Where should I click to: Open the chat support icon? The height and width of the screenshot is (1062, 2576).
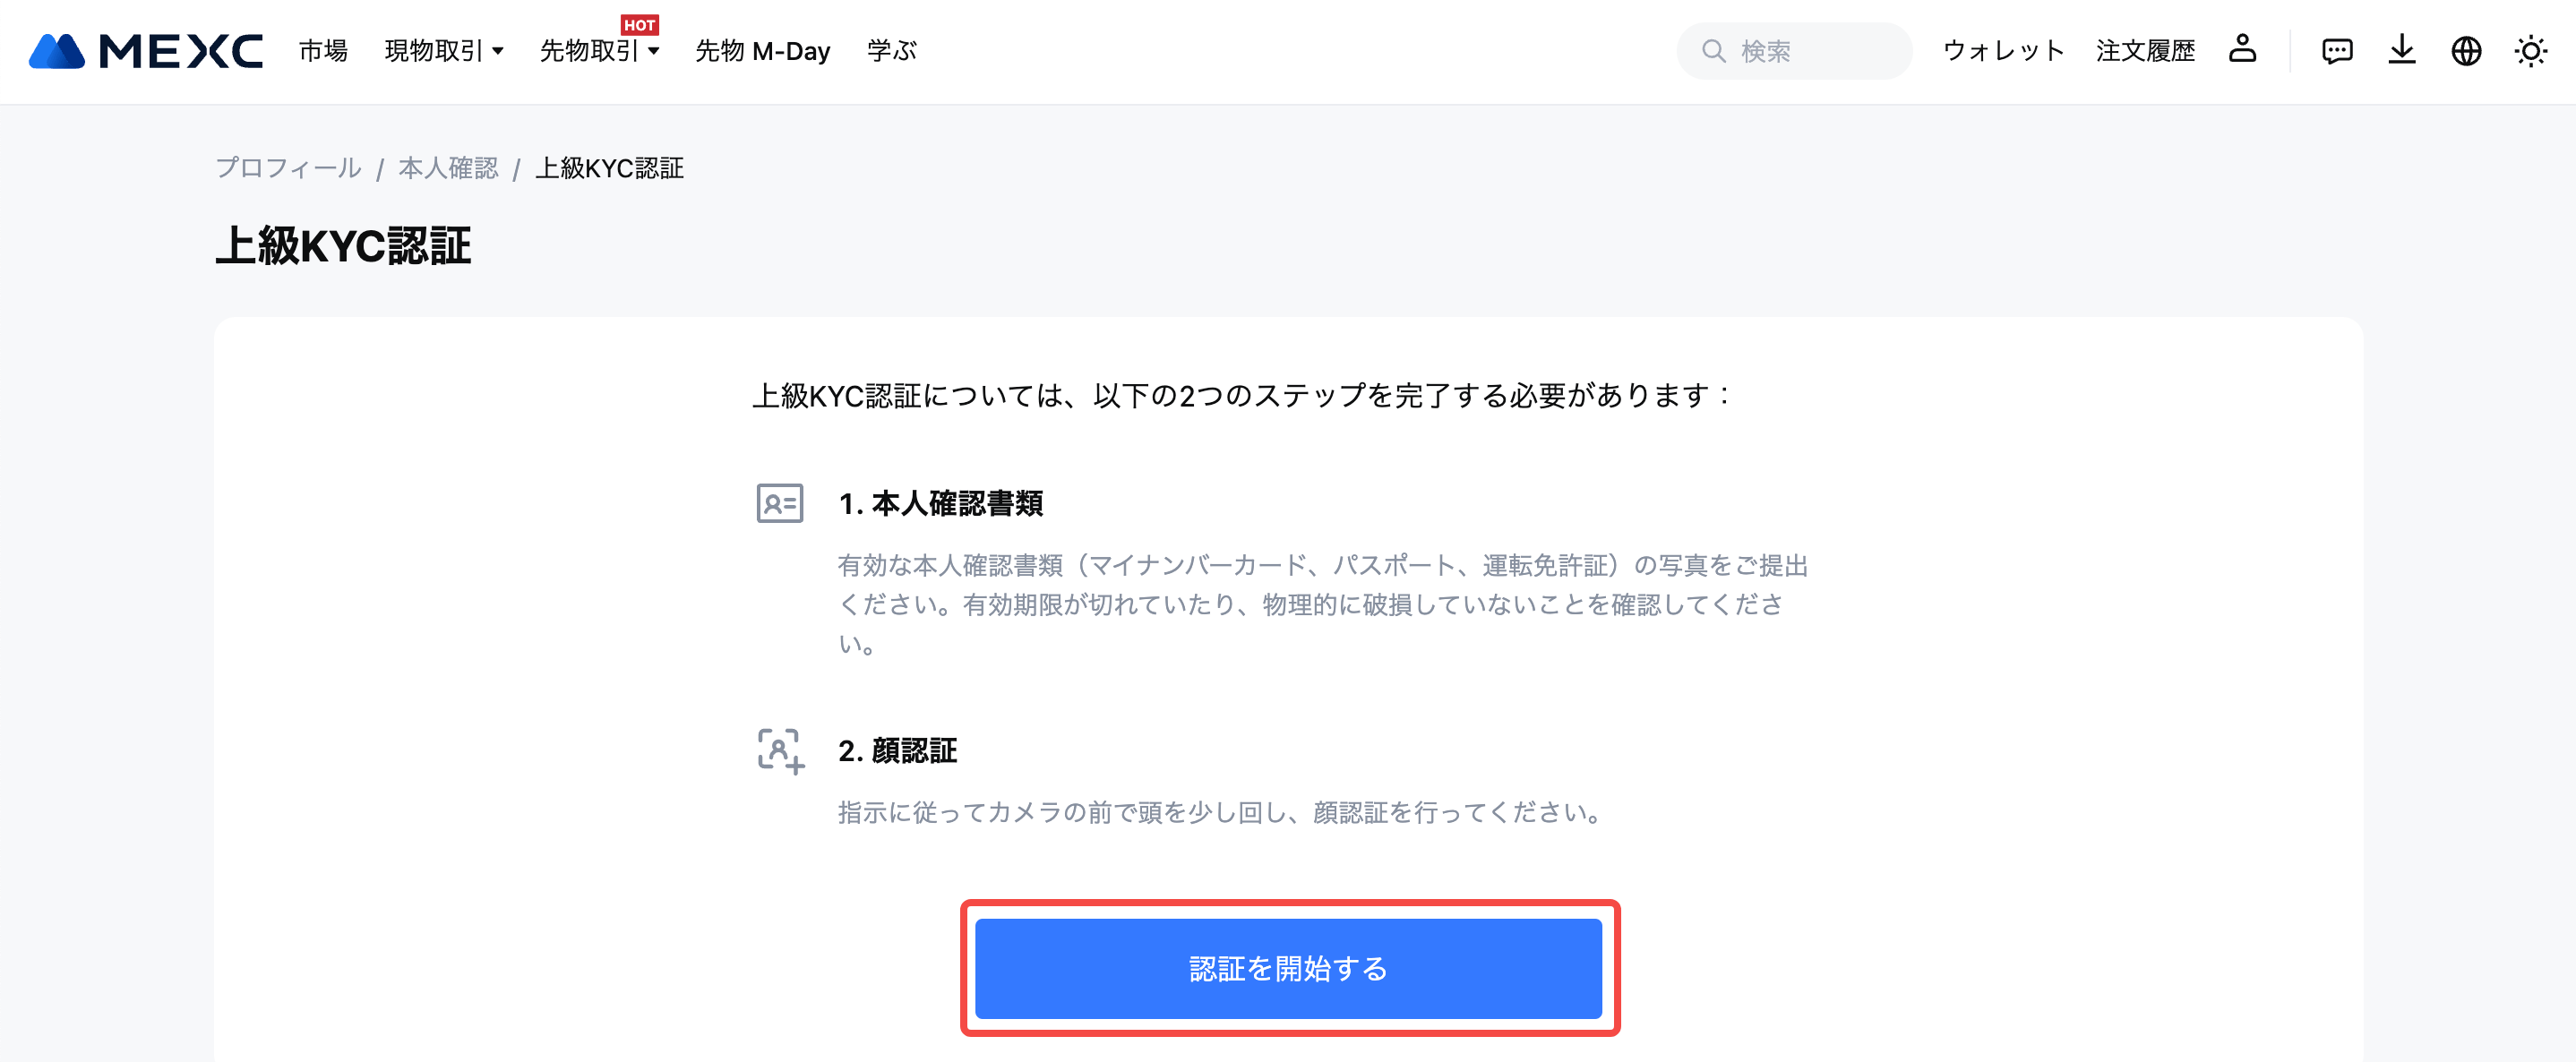click(2337, 51)
